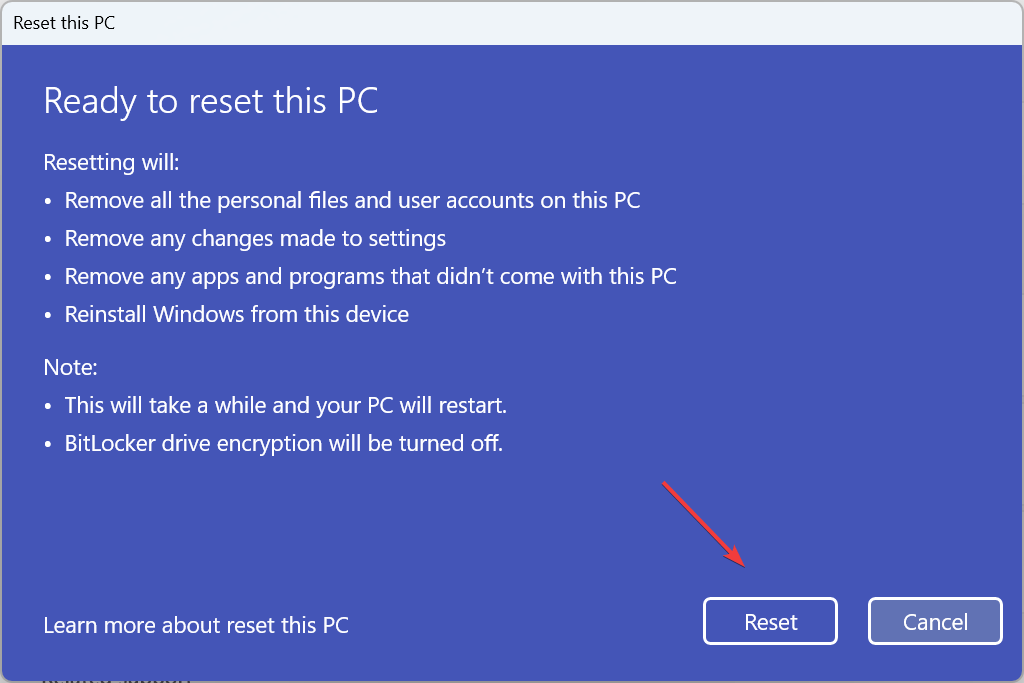Image resolution: width=1024 pixels, height=683 pixels.
Task: Confirm reset by pressing the highlighted Reset button
Action: pyautogui.click(x=770, y=621)
